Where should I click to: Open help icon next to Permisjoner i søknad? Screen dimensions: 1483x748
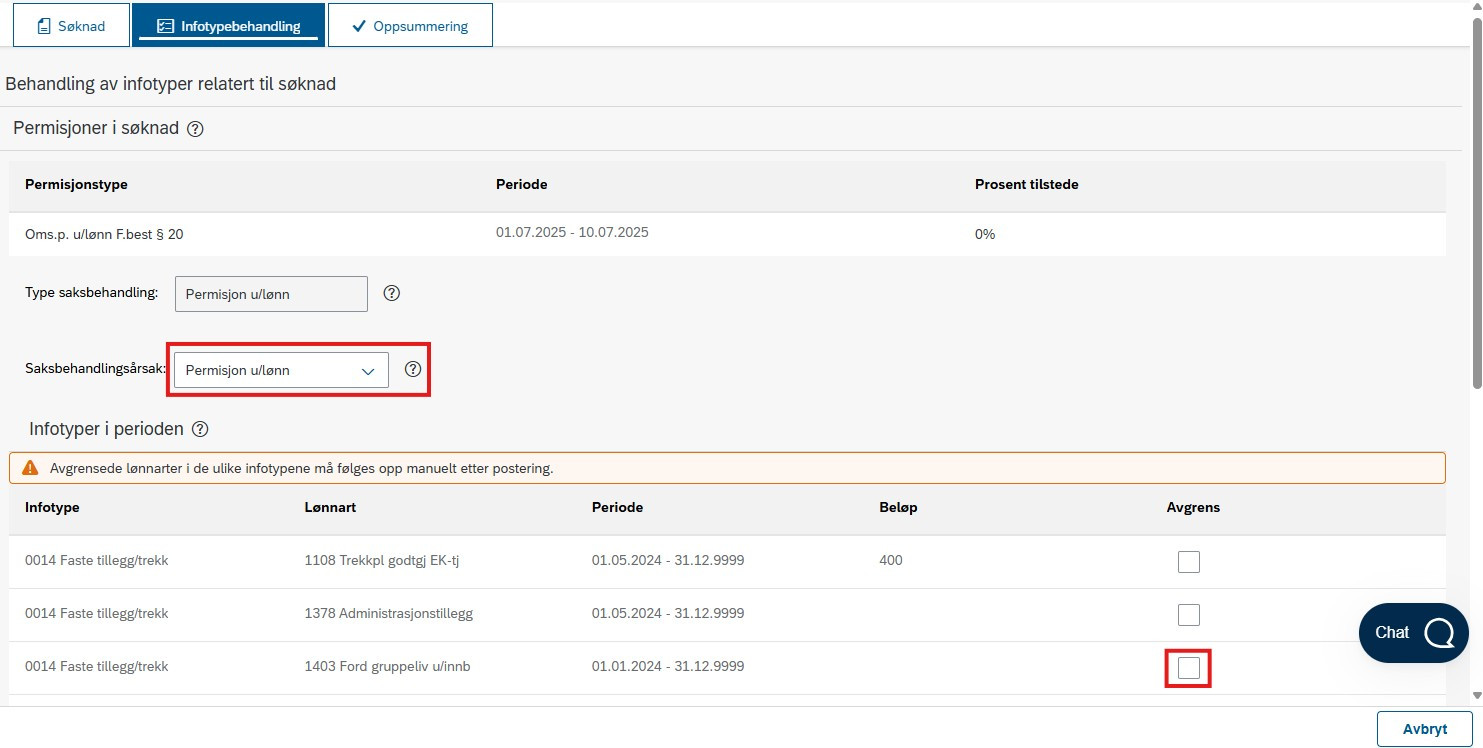tap(195, 129)
